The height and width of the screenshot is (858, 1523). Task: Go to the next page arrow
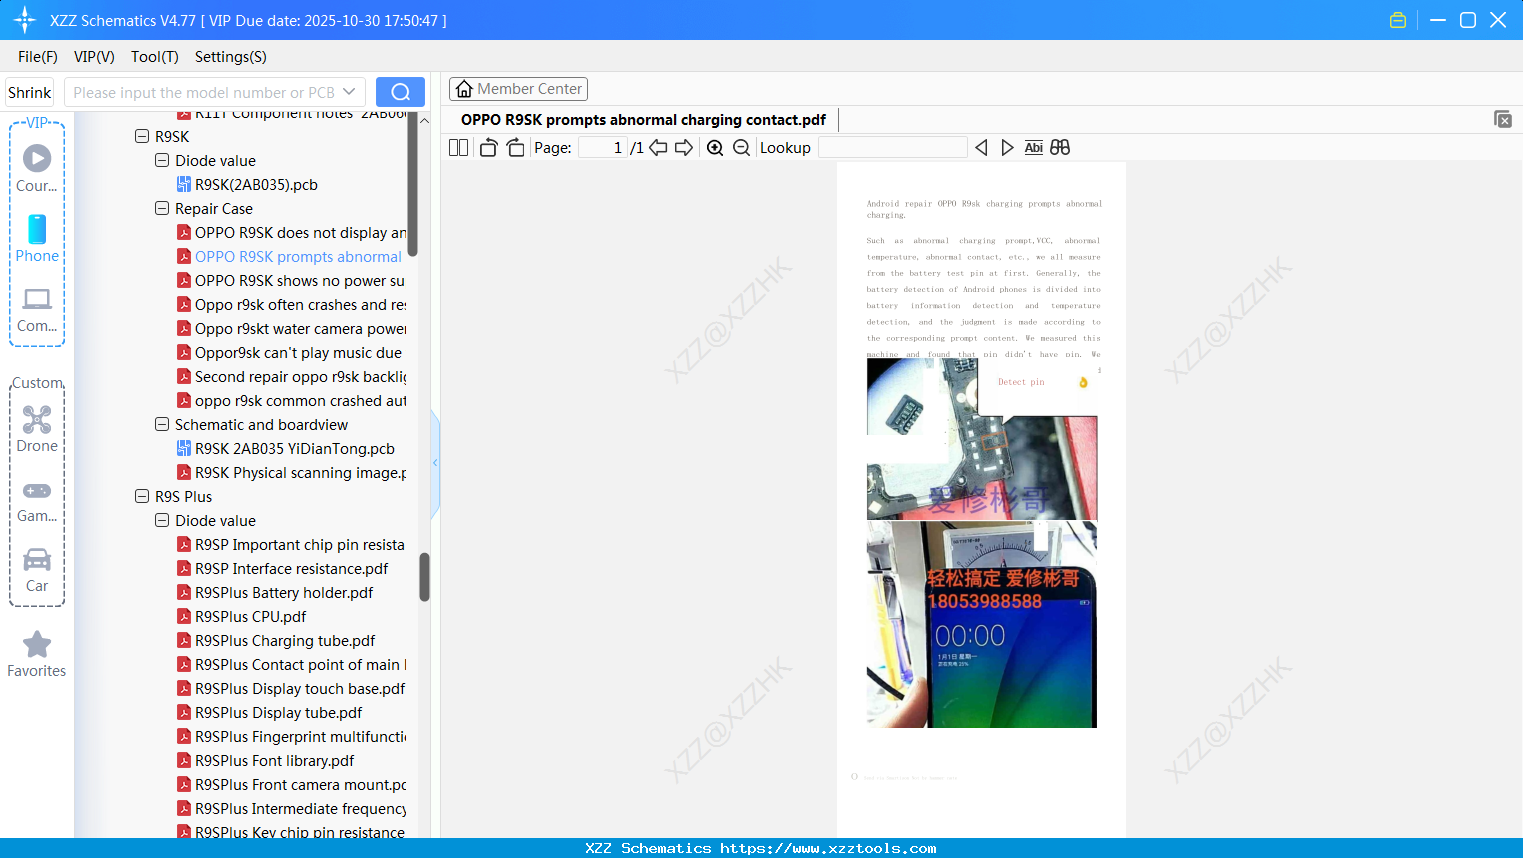(684, 148)
